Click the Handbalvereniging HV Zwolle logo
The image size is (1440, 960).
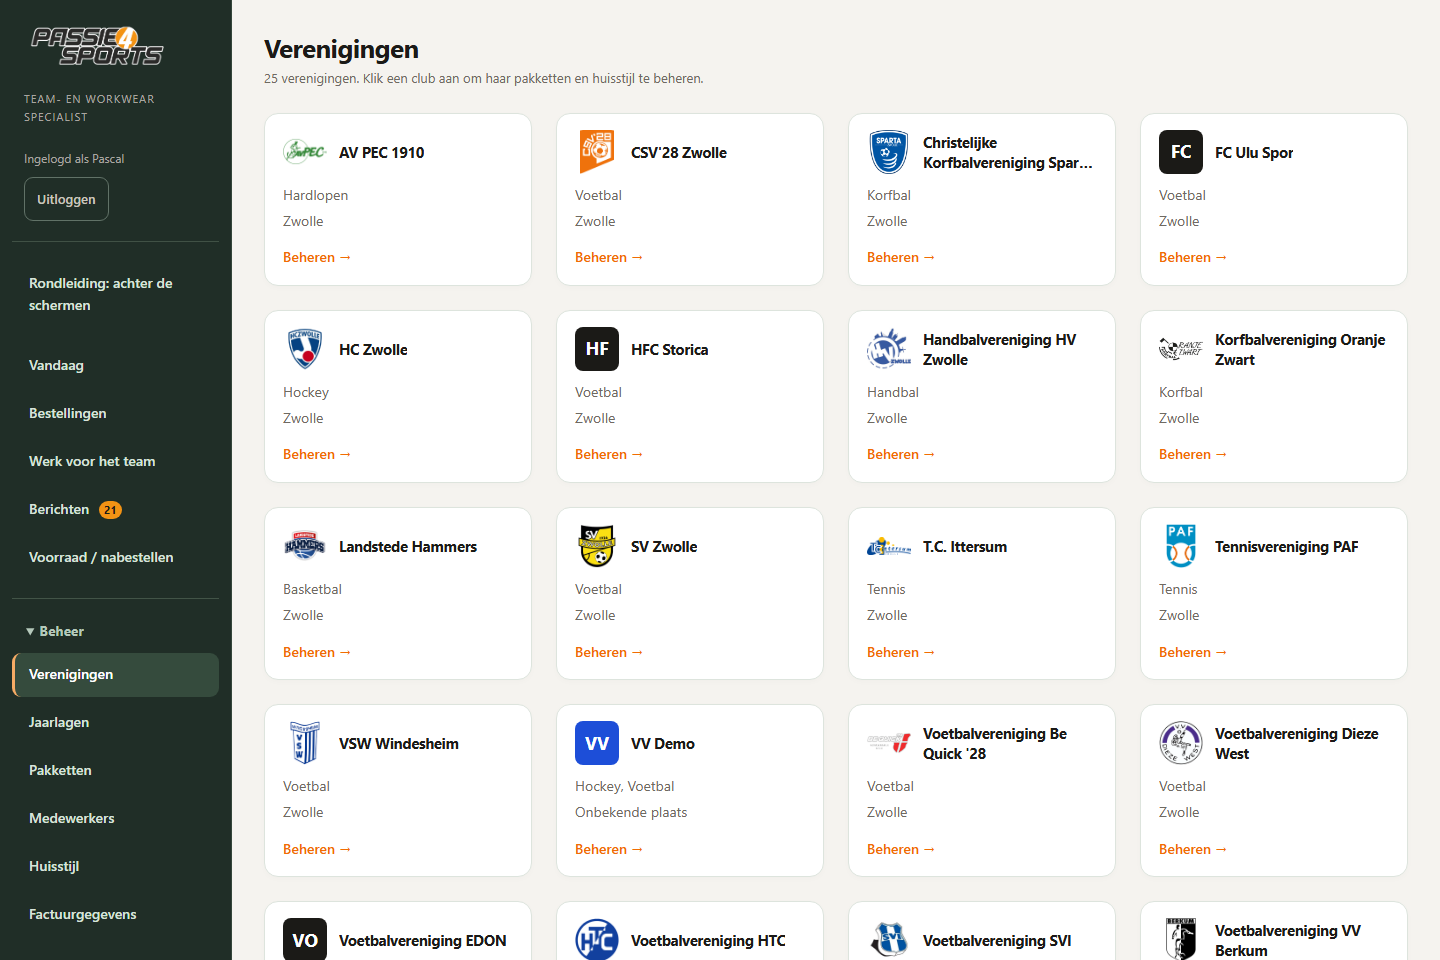click(889, 349)
